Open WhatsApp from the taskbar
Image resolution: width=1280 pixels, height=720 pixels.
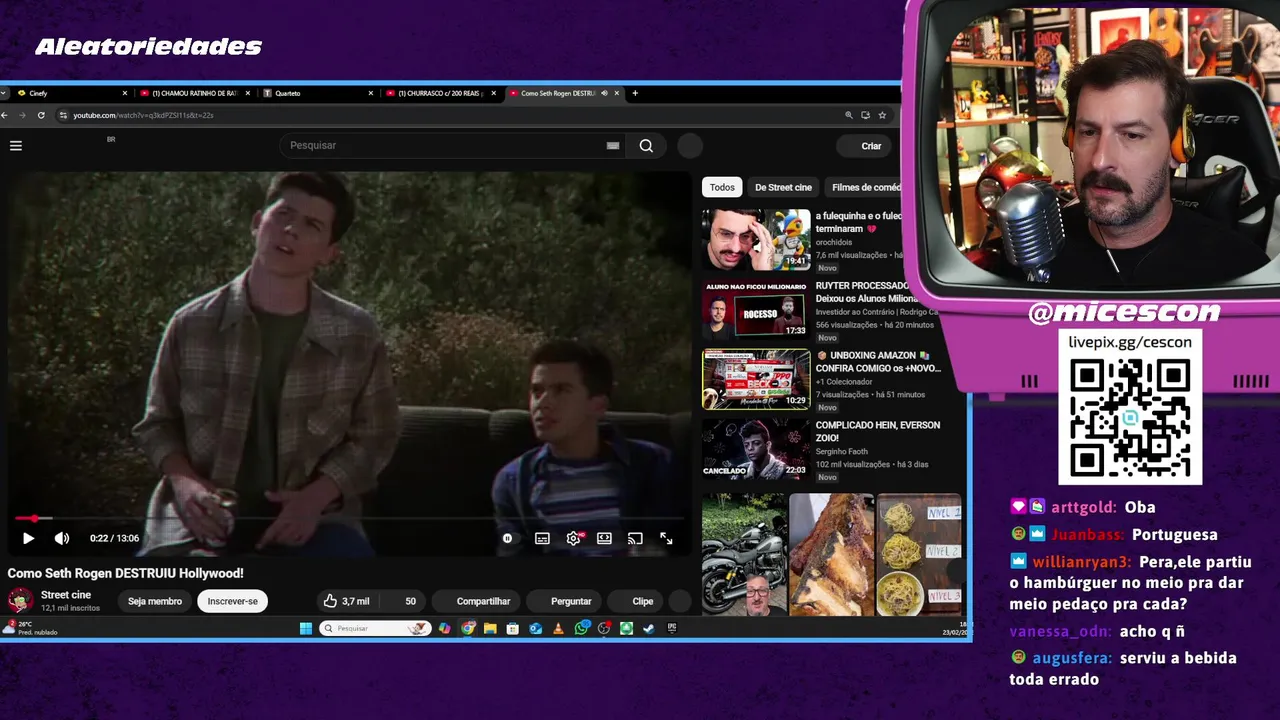click(581, 628)
